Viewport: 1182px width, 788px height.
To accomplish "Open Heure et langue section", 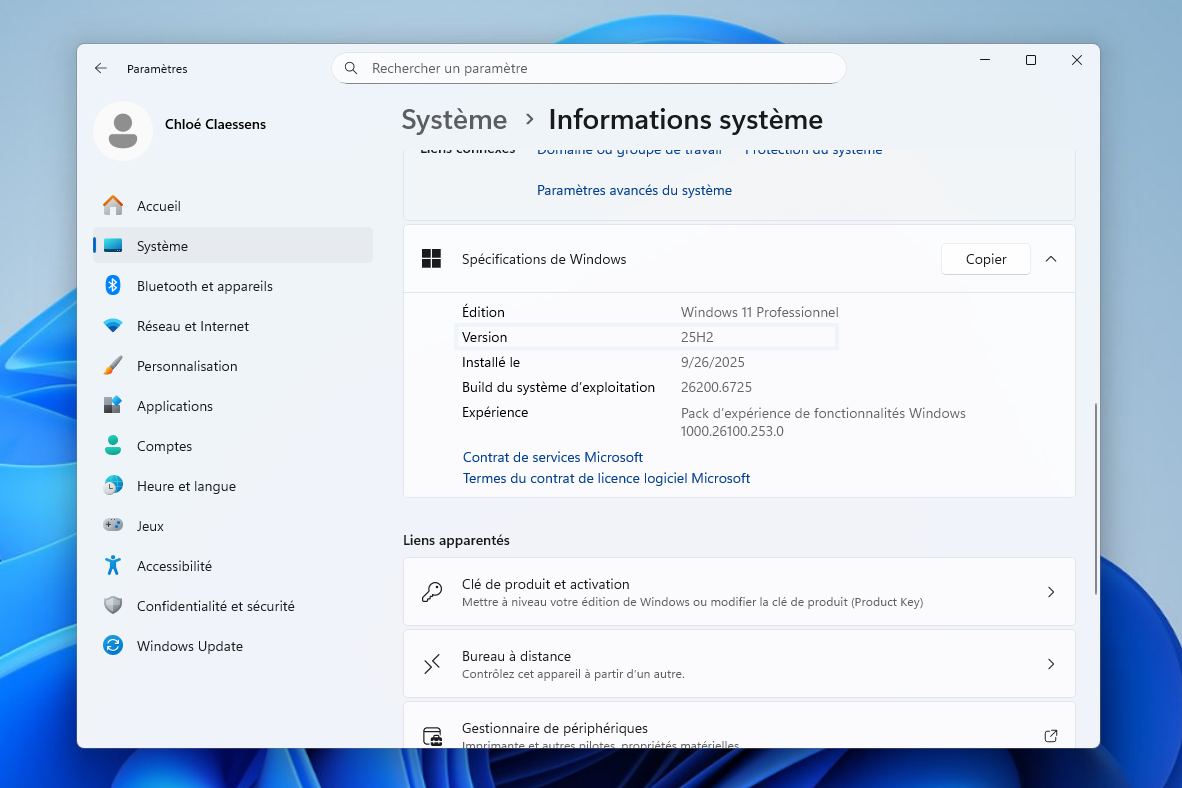I will tap(186, 486).
